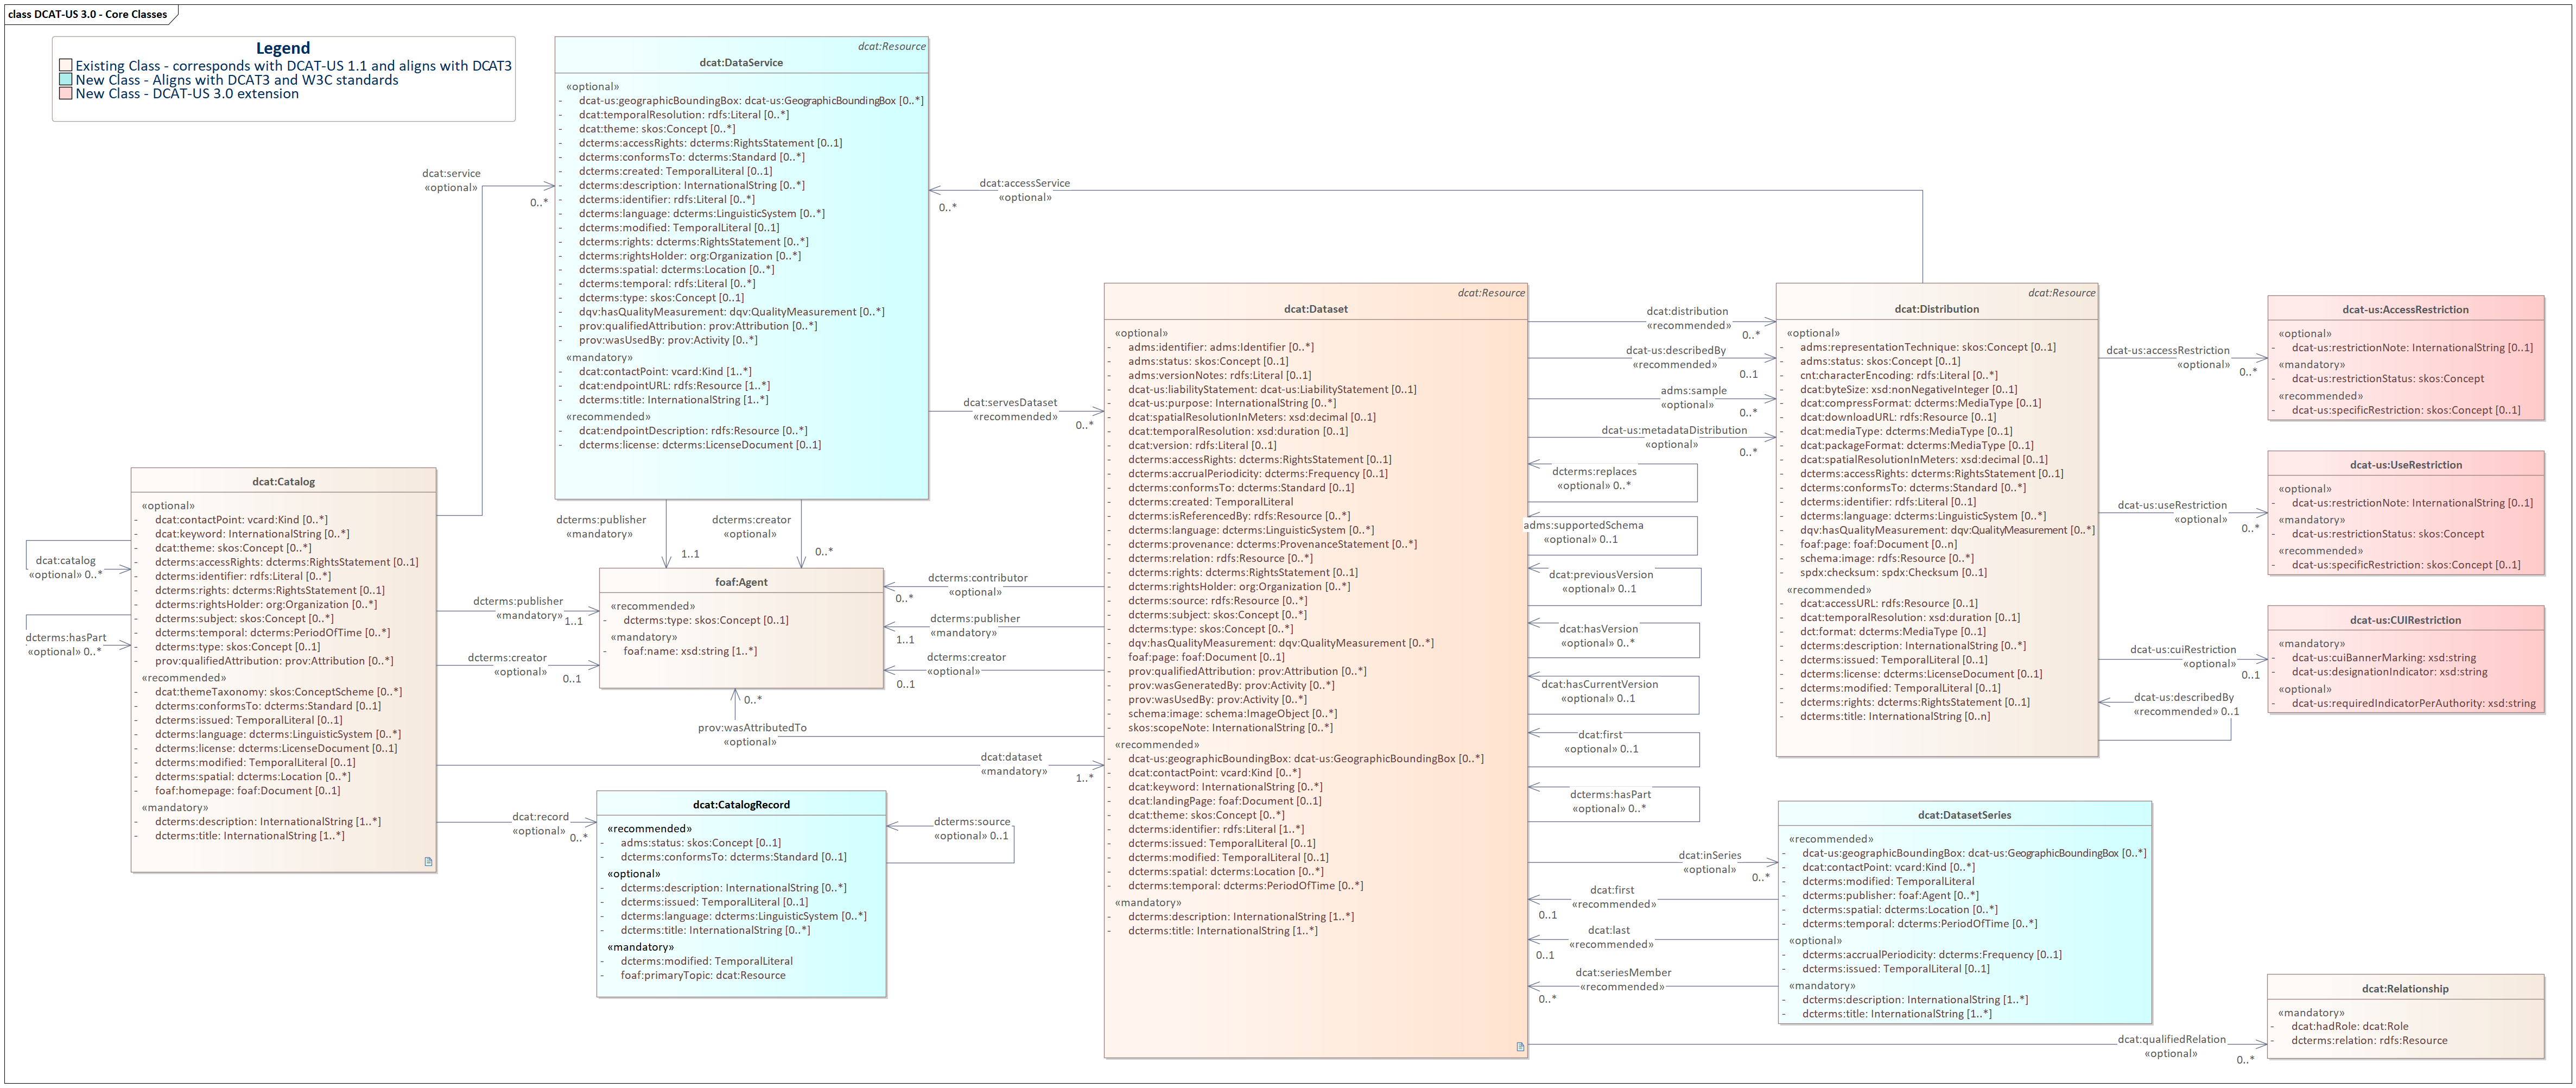
Task: Select the dcat:DatasetSeries class header
Action: [1964, 814]
